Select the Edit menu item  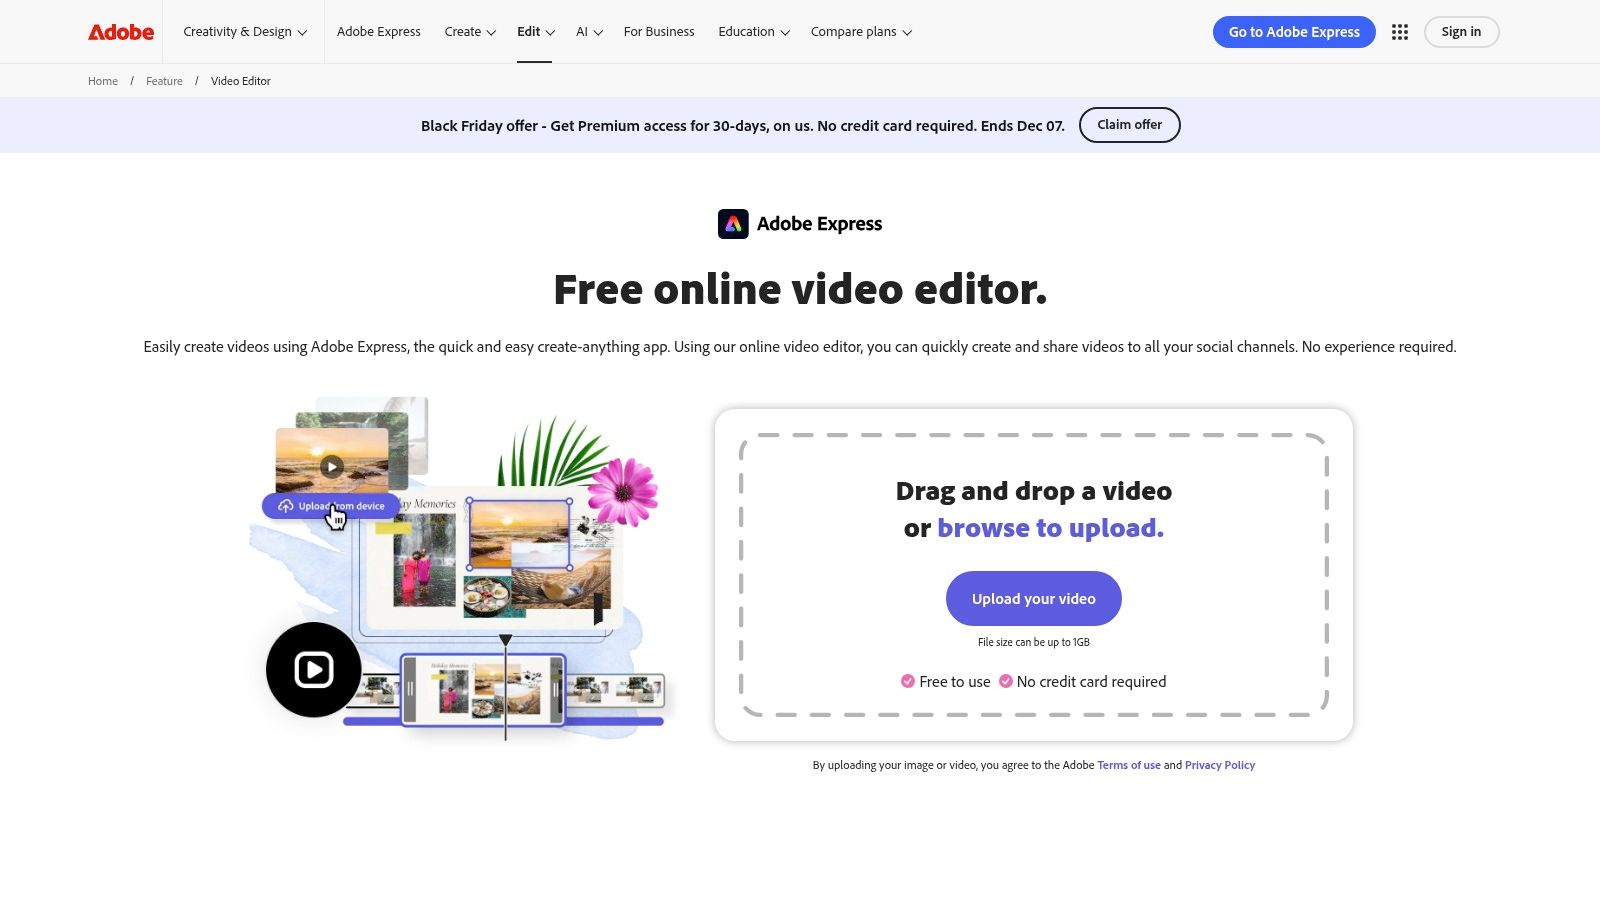(x=534, y=31)
